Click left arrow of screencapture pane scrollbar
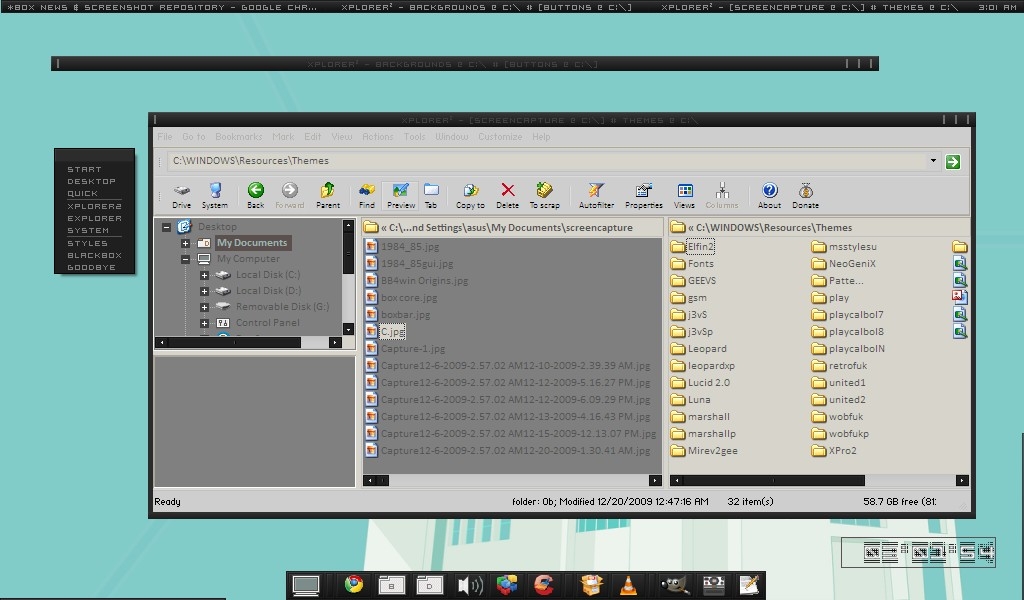 pyautogui.click(x=370, y=481)
